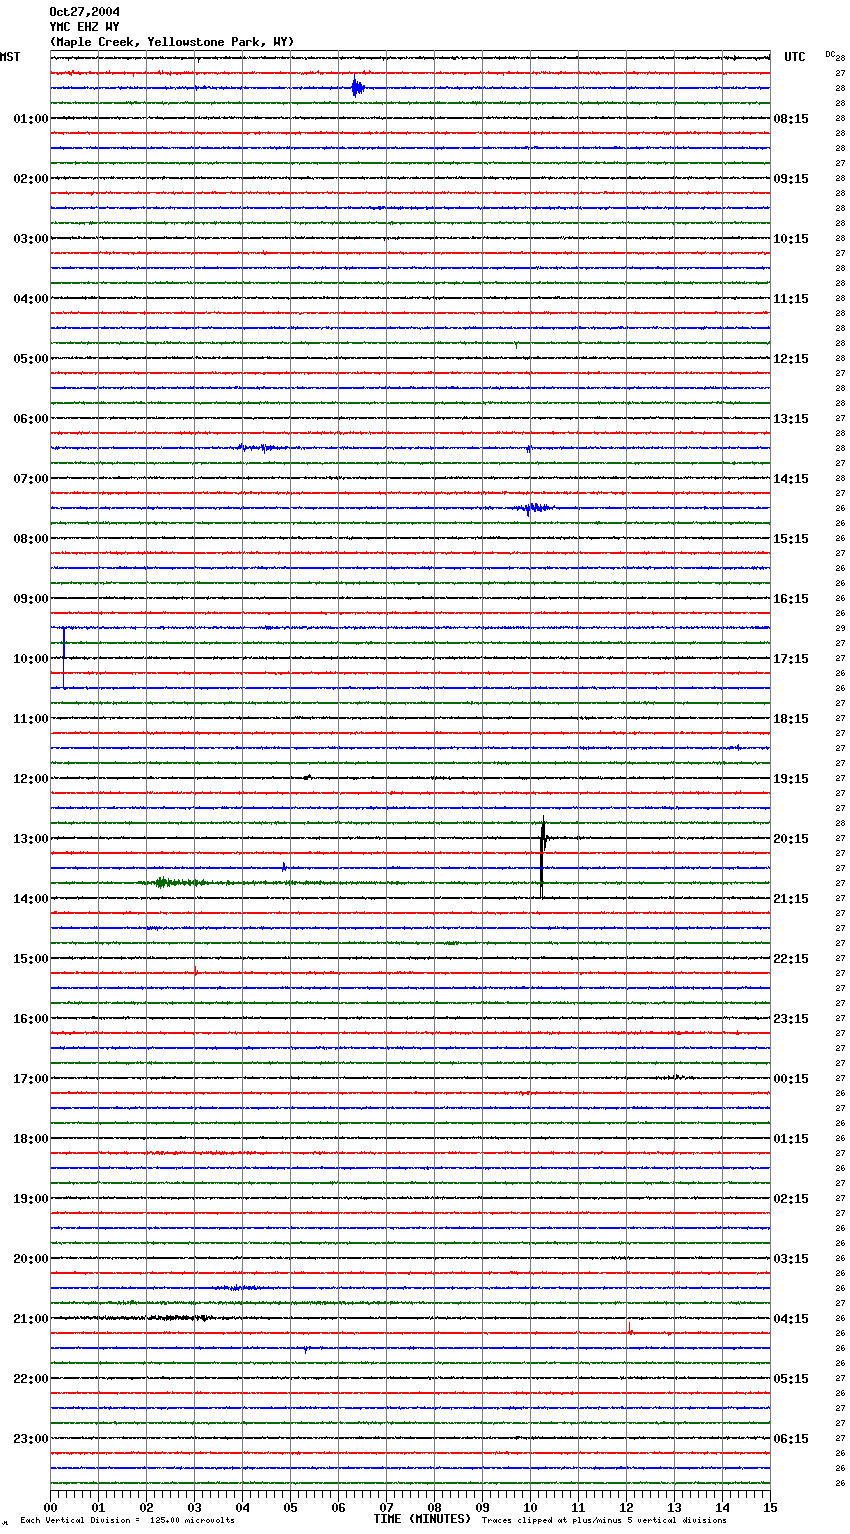
Task: Click the minute 12 tick label
Action: pyautogui.click(x=626, y=1507)
